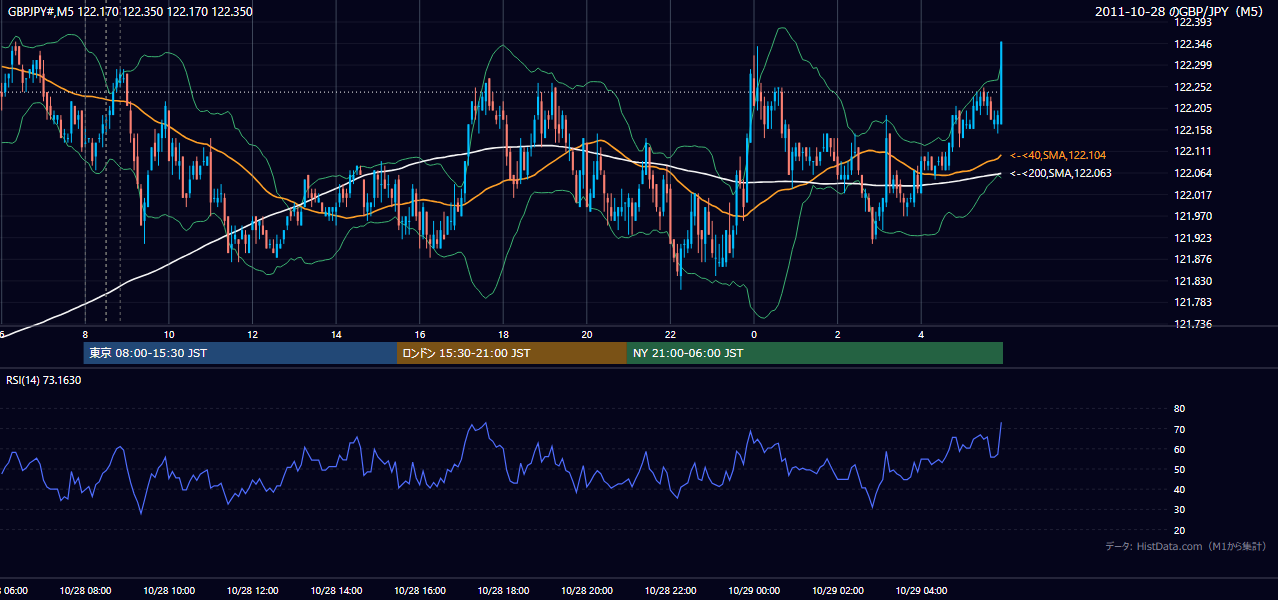Viewport: 1278px width, 600px height.
Task: Click price axis value 121.970
Action: pyautogui.click(x=1192, y=216)
